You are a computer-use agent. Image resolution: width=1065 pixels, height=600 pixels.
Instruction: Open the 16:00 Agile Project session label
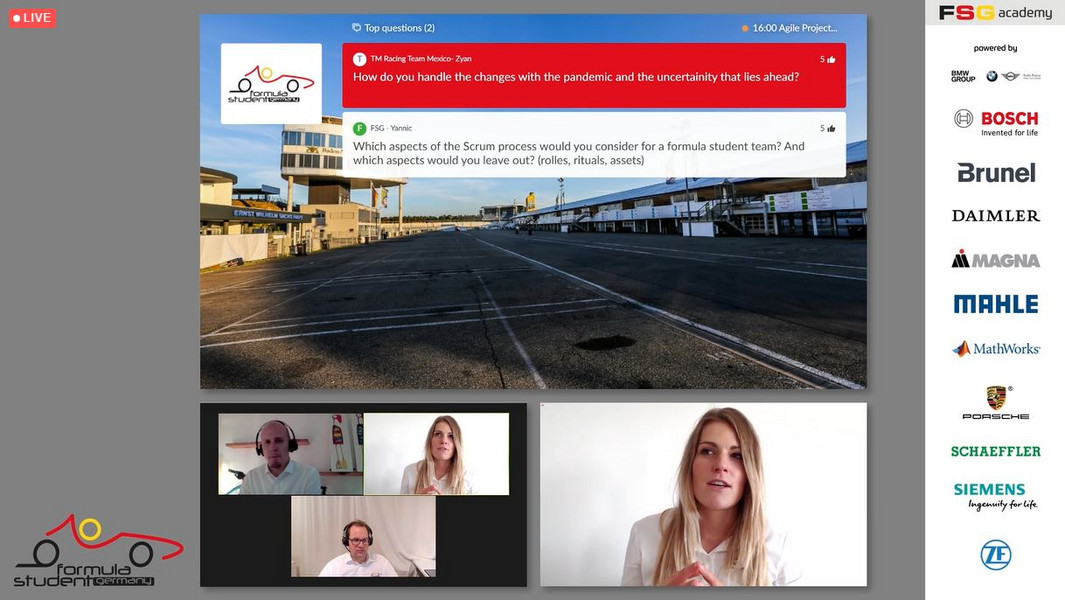click(x=795, y=28)
